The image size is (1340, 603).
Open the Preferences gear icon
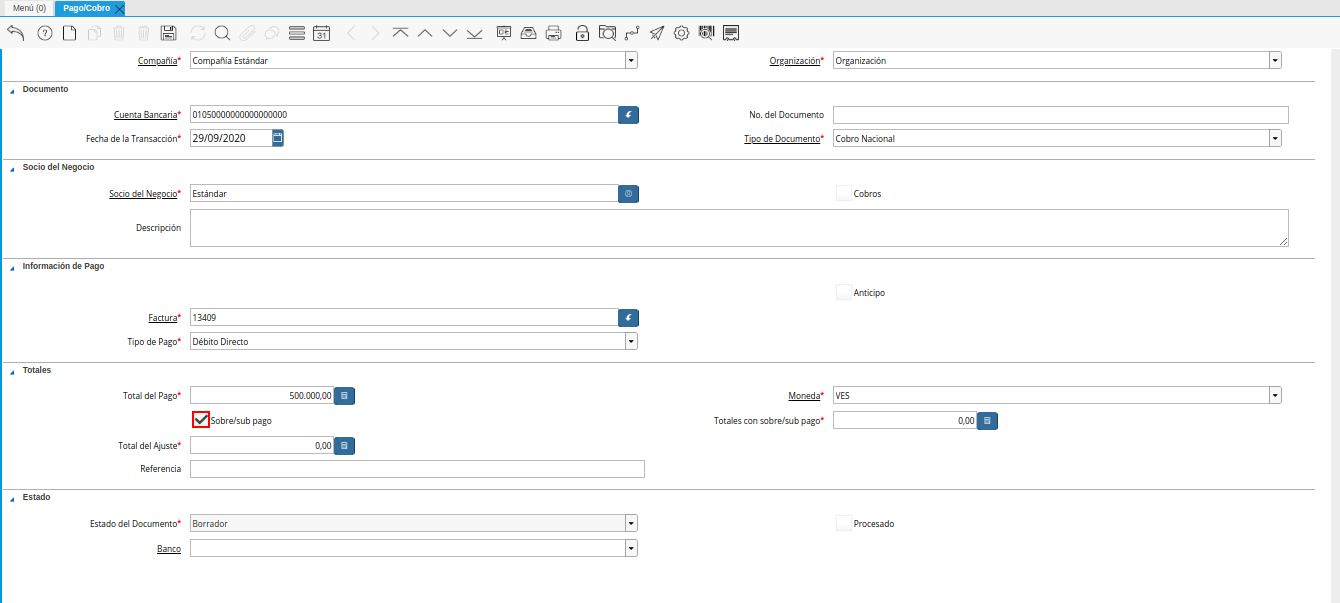681,32
